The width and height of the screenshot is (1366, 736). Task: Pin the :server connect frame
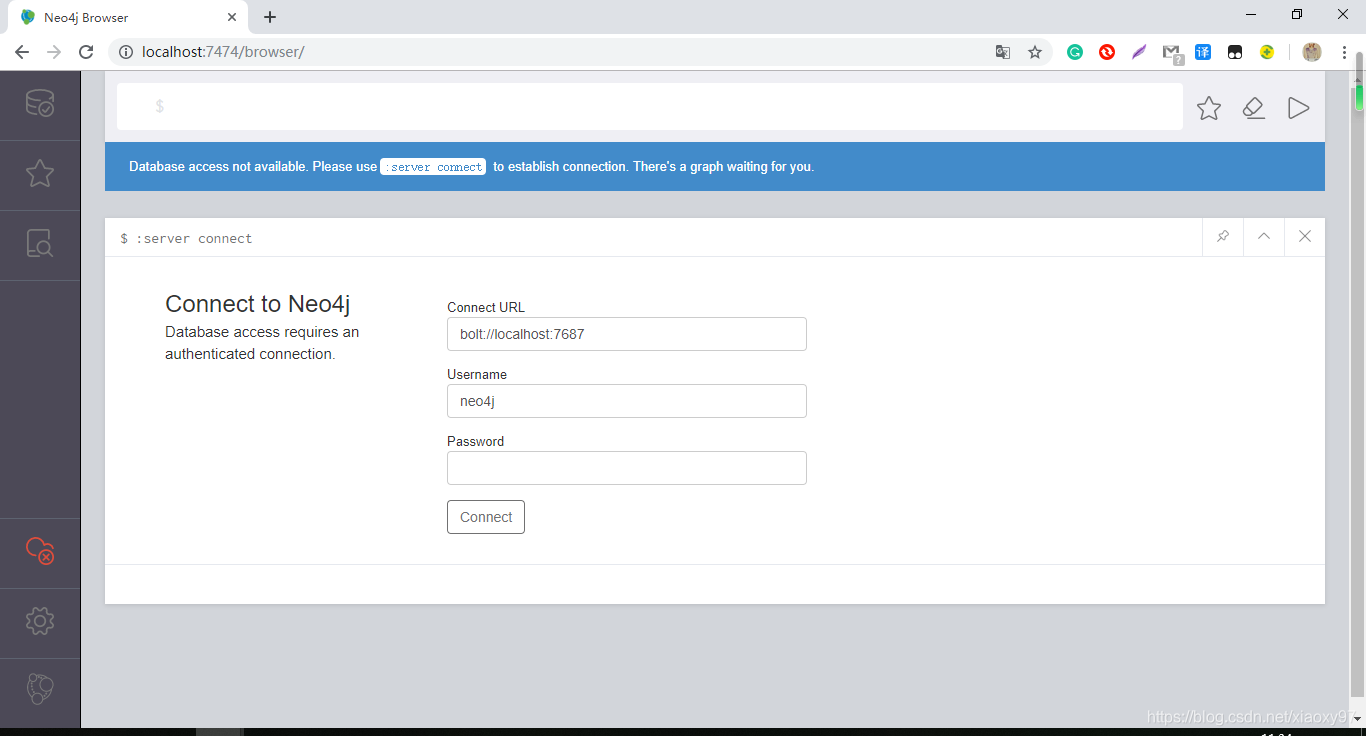tap(1222, 237)
